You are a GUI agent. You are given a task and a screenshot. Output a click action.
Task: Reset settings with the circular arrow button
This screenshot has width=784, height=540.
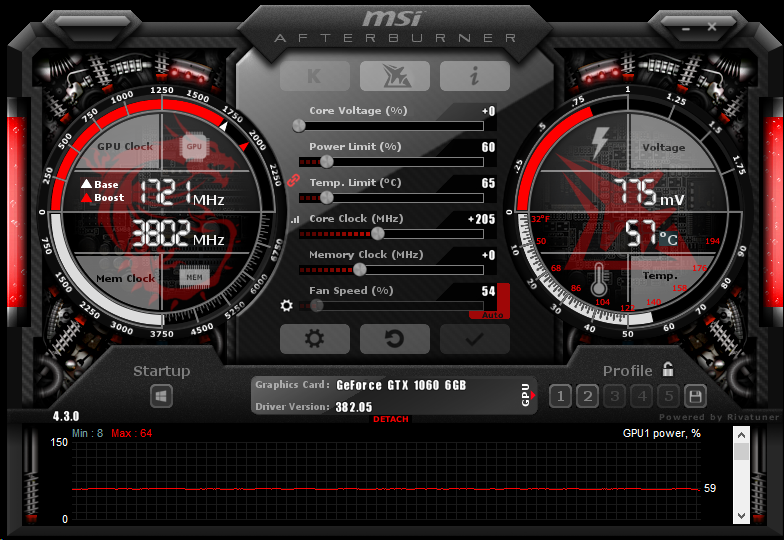[x=394, y=339]
